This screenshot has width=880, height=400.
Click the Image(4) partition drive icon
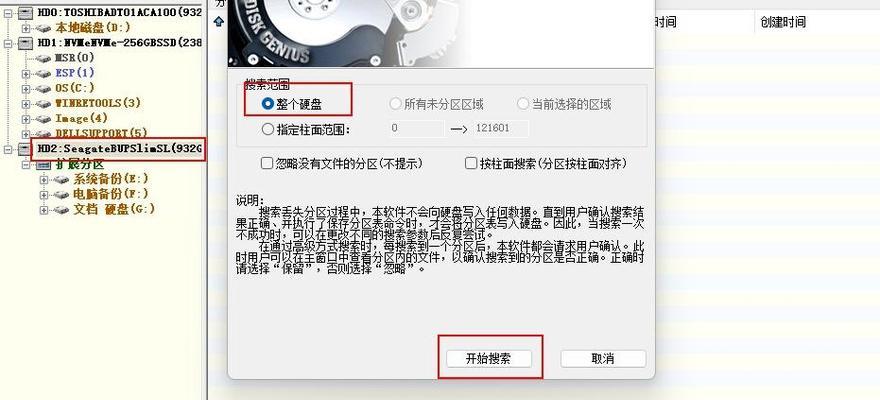[43, 119]
